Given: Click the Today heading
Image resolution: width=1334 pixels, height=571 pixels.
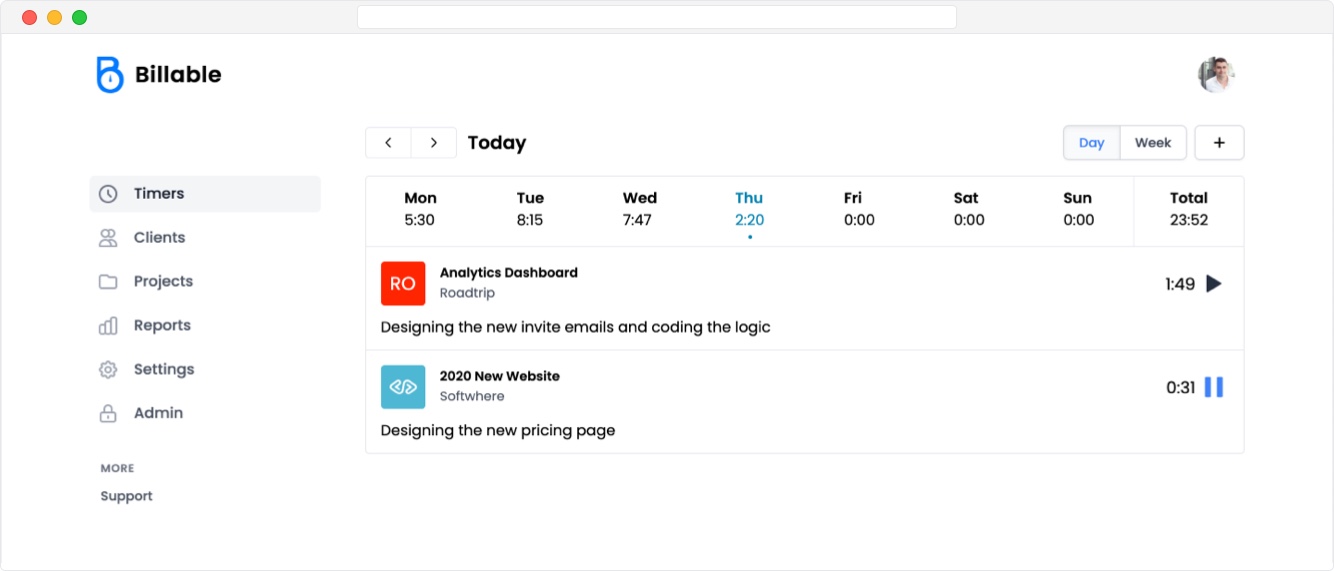Looking at the screenshot, I should (497, 143).
